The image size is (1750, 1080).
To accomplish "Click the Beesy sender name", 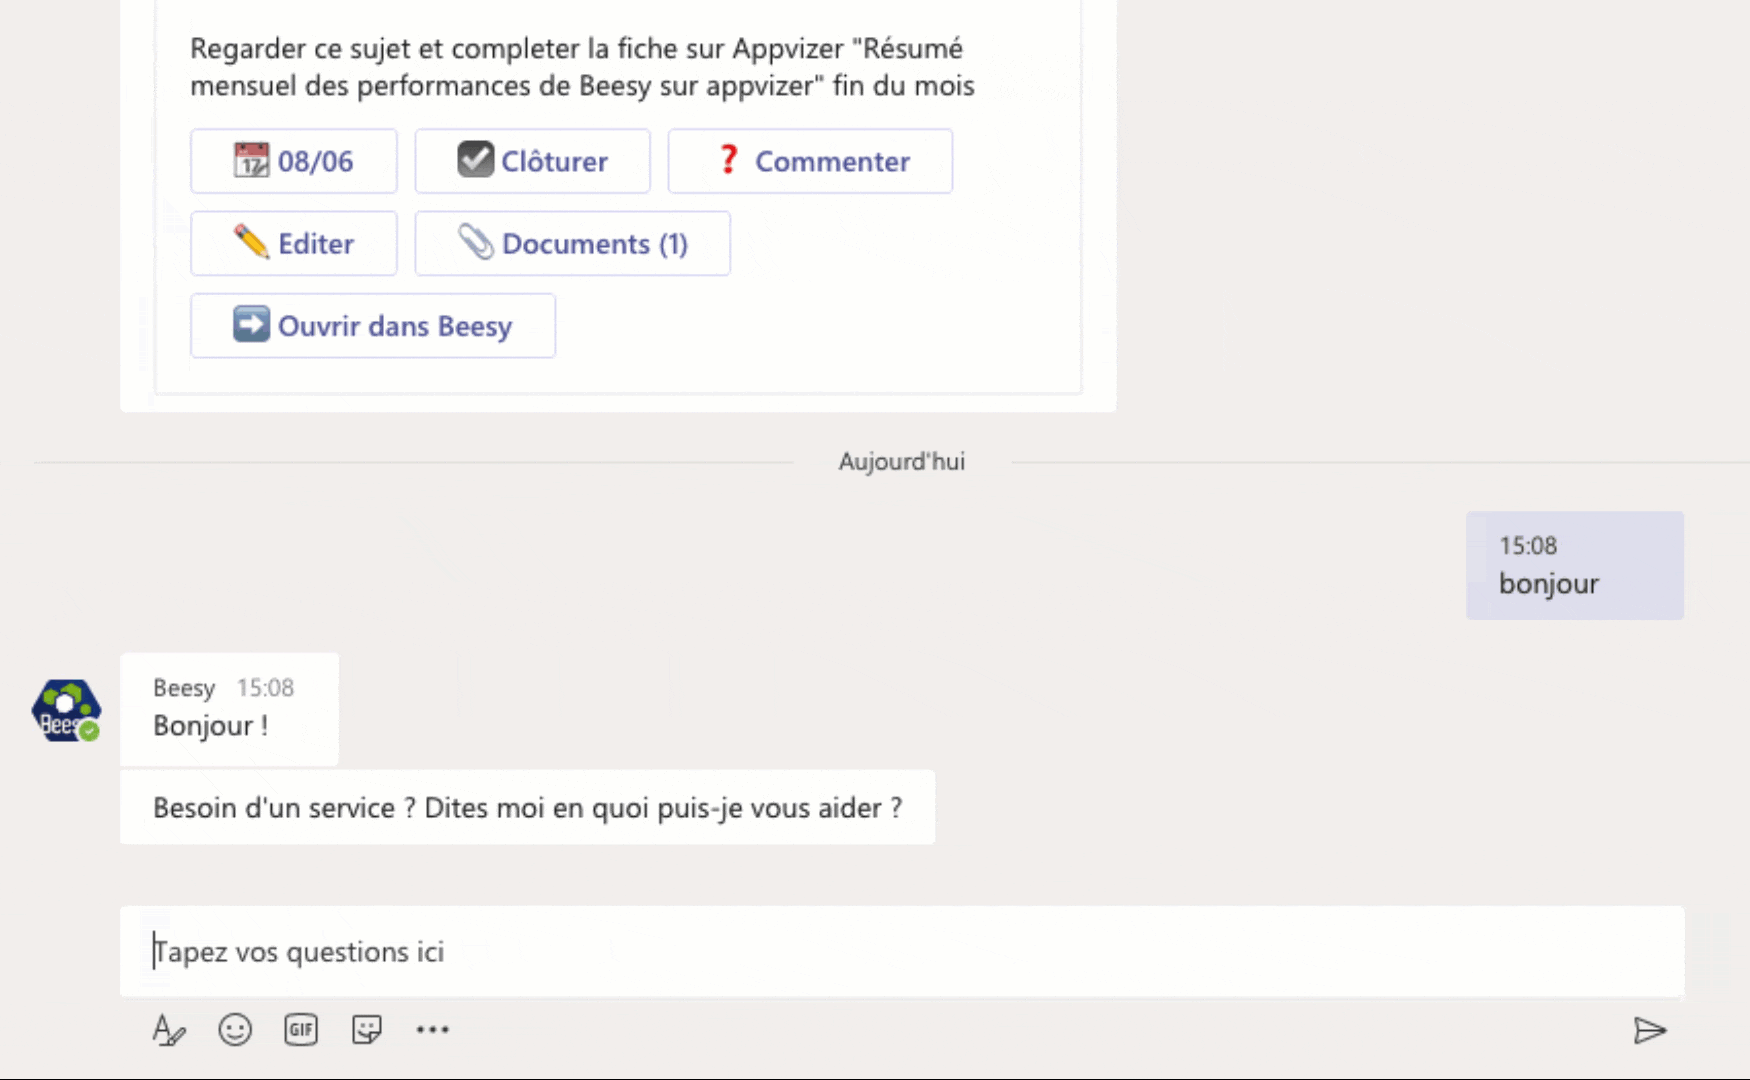I will point(184,688).
